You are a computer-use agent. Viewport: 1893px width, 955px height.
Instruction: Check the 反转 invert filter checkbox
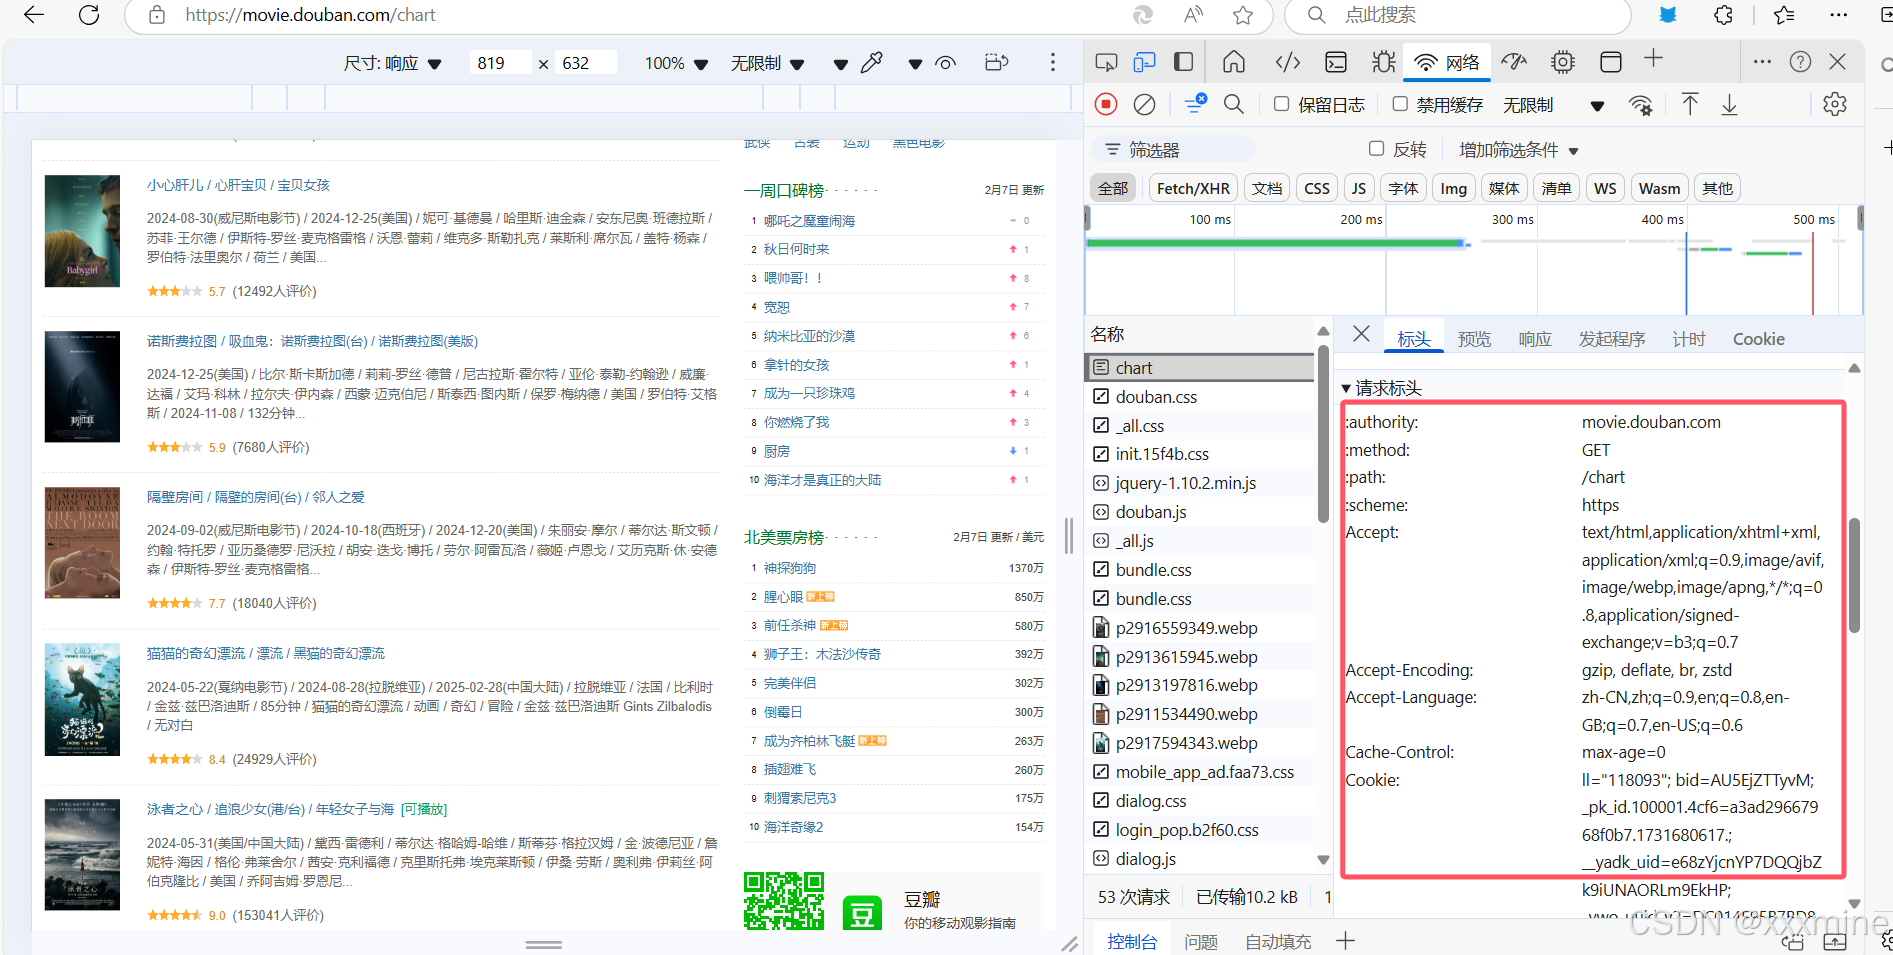coord(1376,149)
